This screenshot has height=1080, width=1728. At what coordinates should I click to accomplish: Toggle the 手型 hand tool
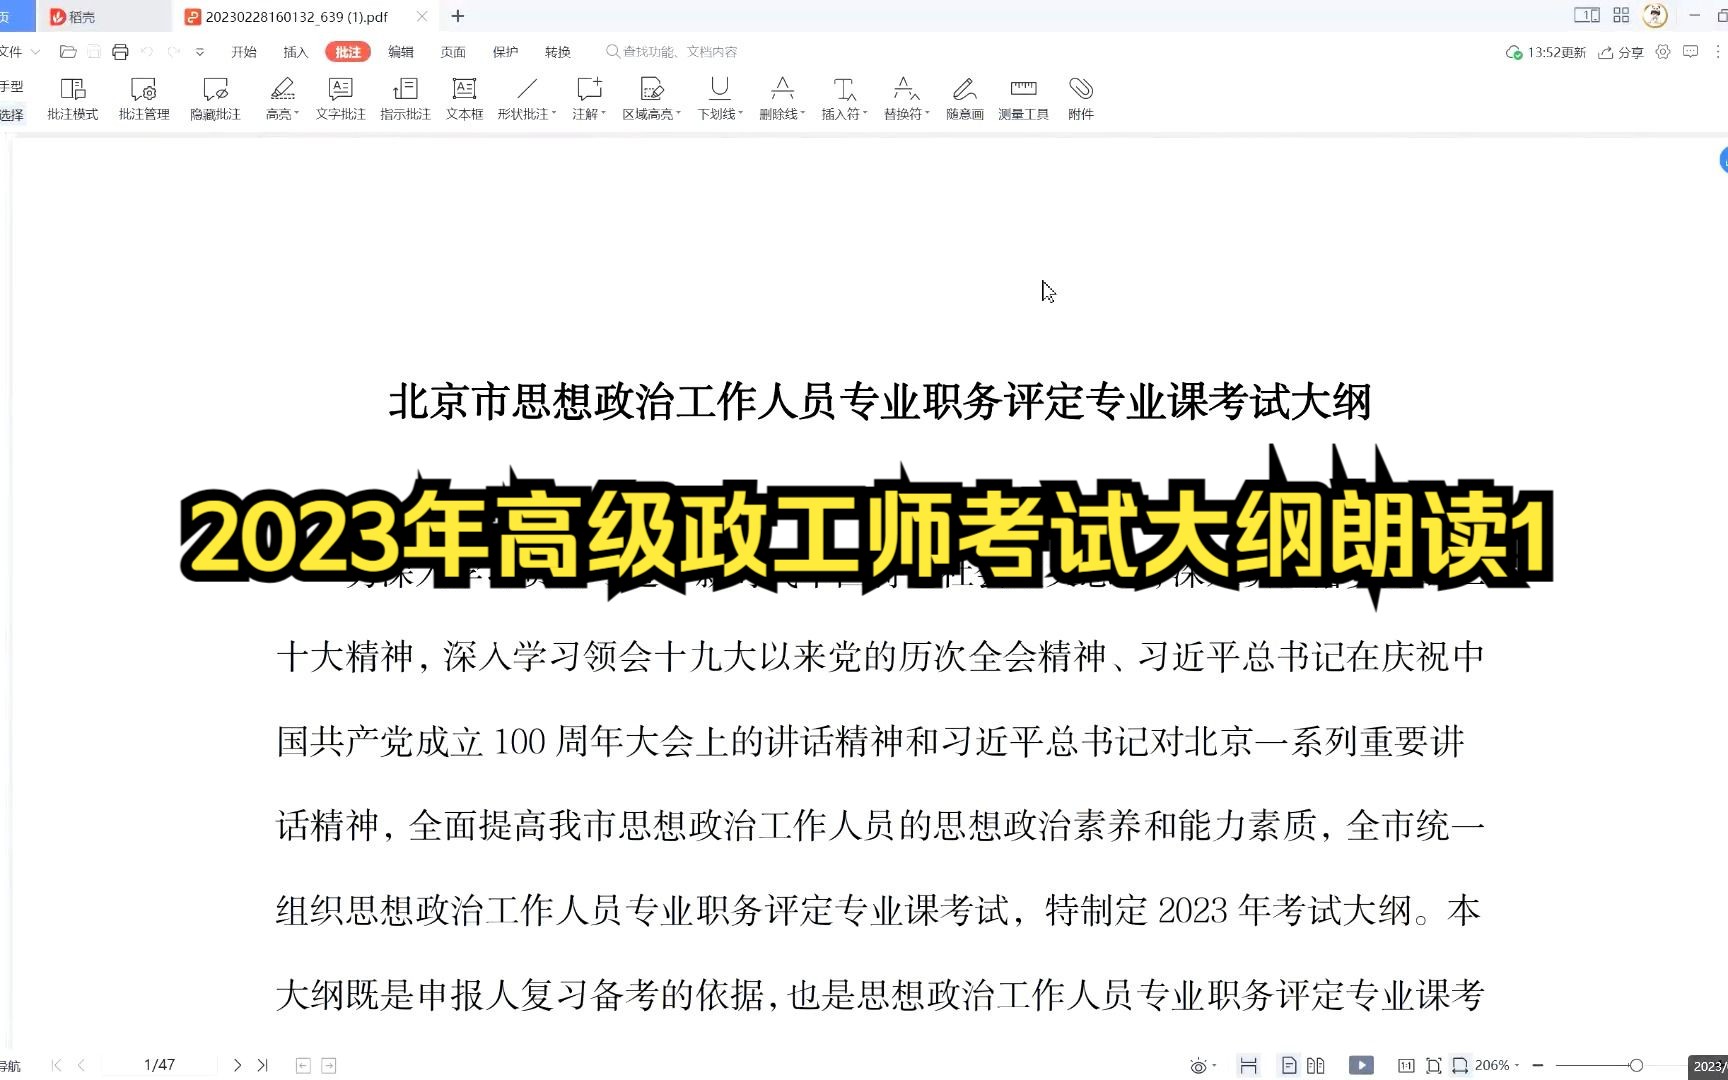(12, 87)
